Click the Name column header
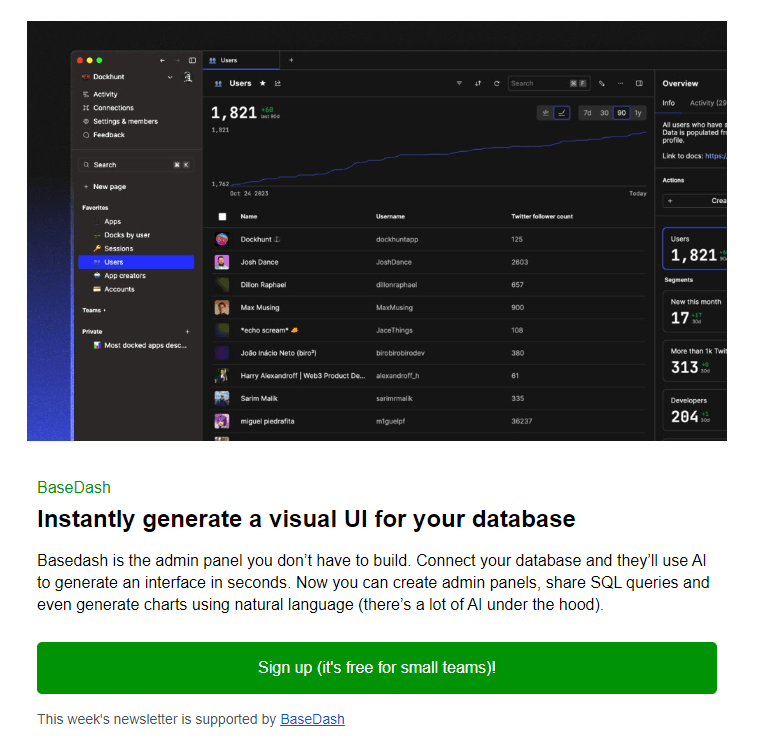 point(249,216)
